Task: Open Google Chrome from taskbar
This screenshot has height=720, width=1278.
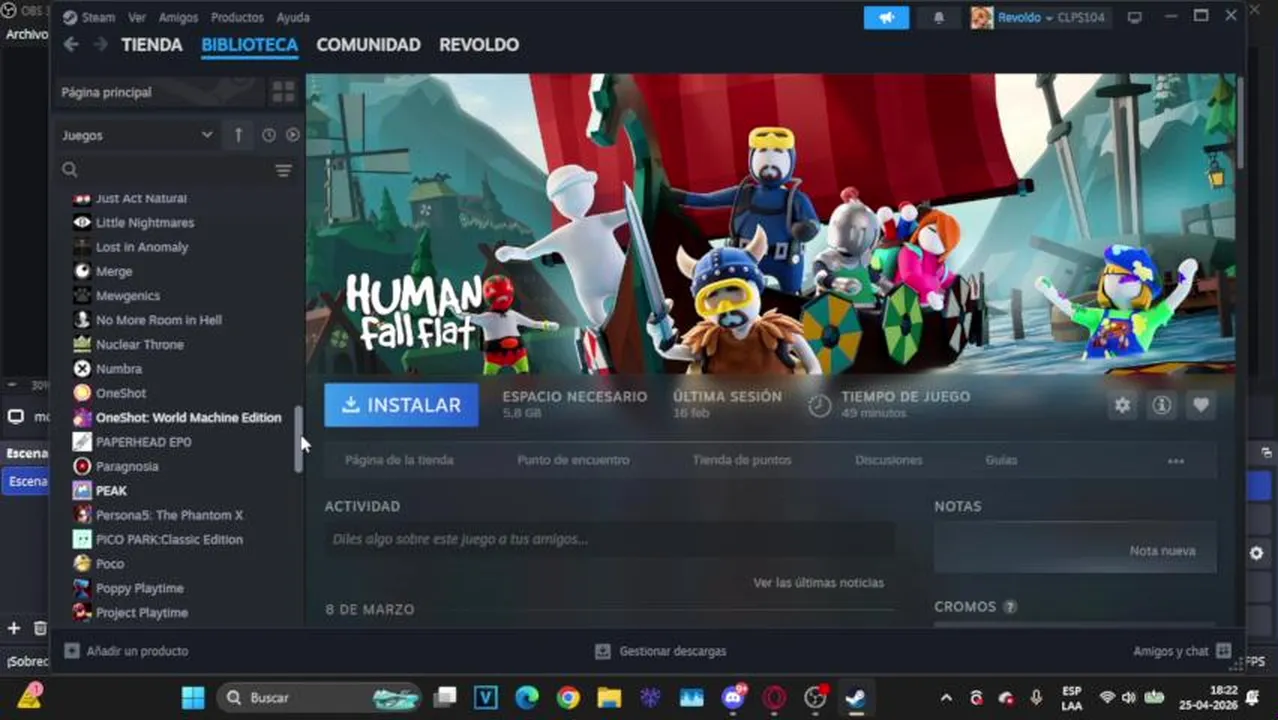Action: tap(568, 697)
